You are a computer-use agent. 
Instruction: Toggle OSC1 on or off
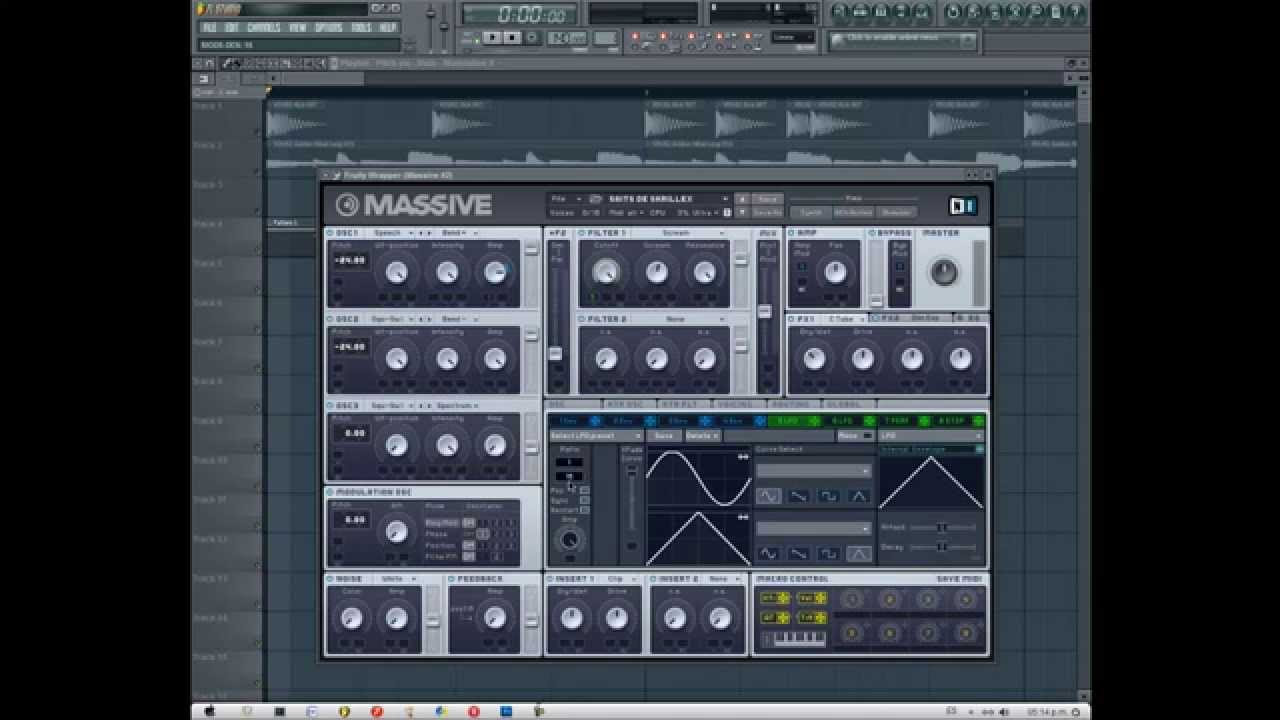click(x=331, y=233)
